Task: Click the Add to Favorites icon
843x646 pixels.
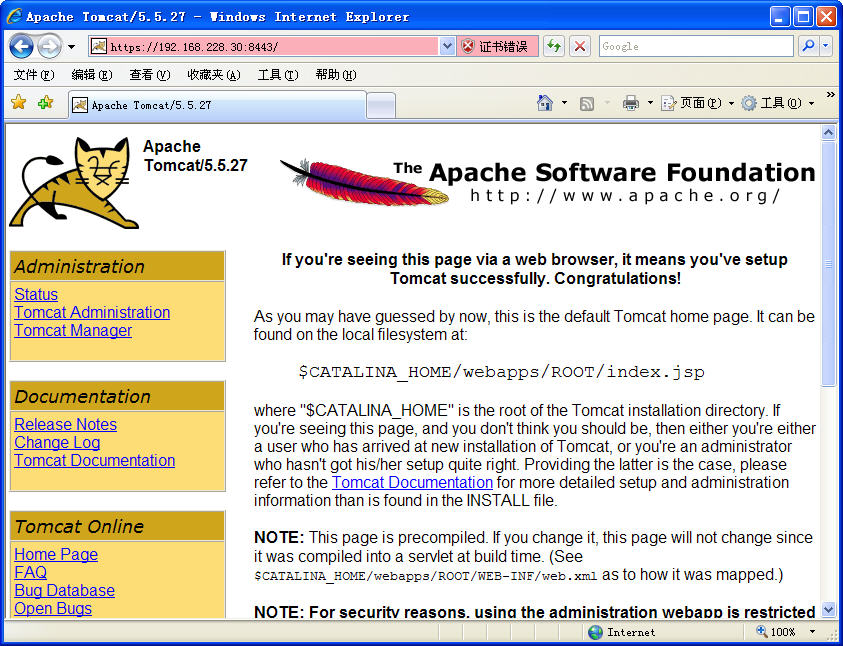Action: pos(45,103)
